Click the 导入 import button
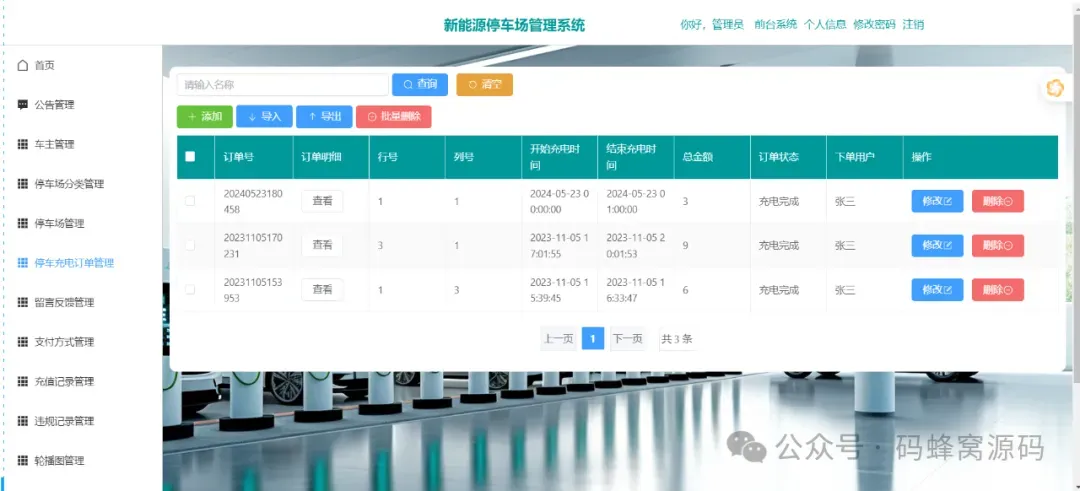Screen dimensions: 1080x491 (x=264, y=116)
